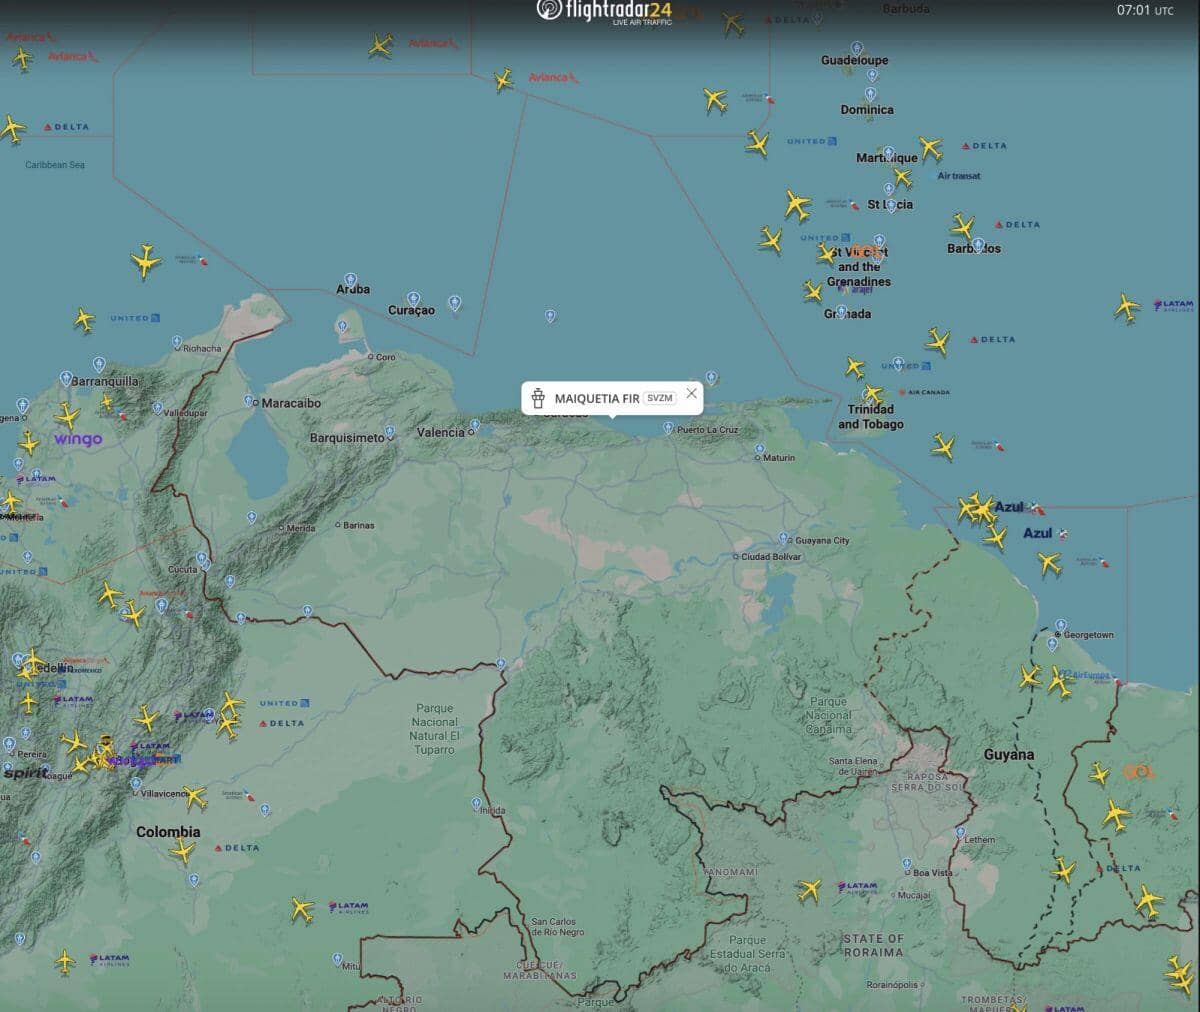The image size is (1200, 1012).
Task: Click the Merida airport pin
Action: (252, 516)
